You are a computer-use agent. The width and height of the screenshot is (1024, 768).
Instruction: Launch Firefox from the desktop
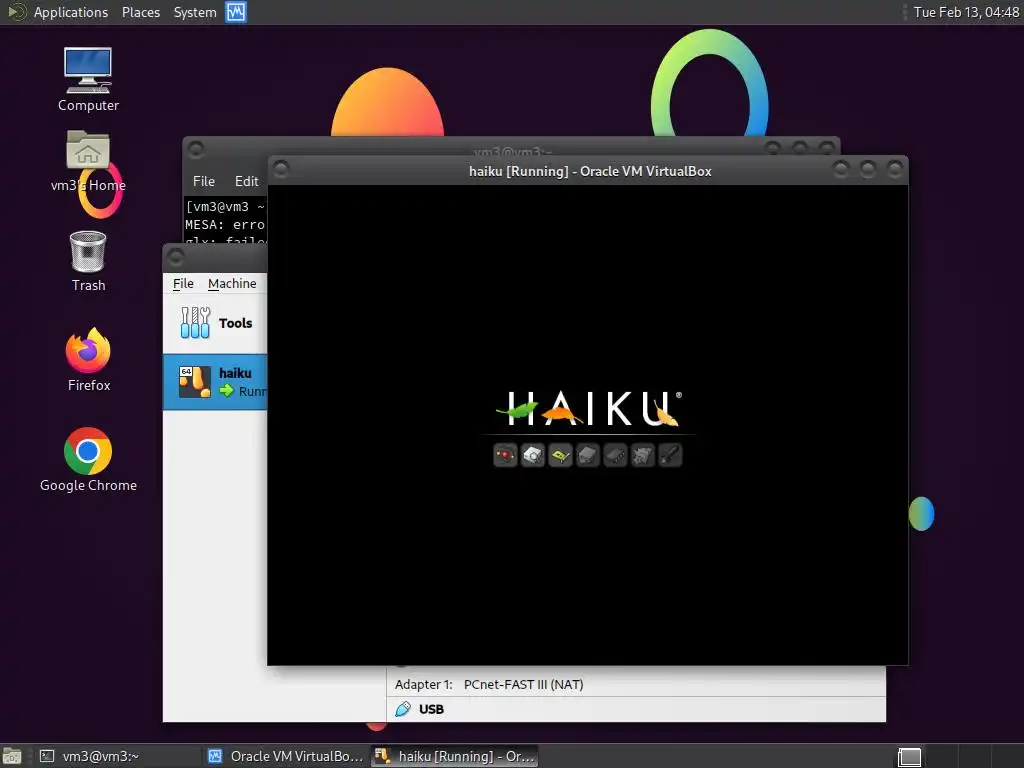(x=88, y=360)
